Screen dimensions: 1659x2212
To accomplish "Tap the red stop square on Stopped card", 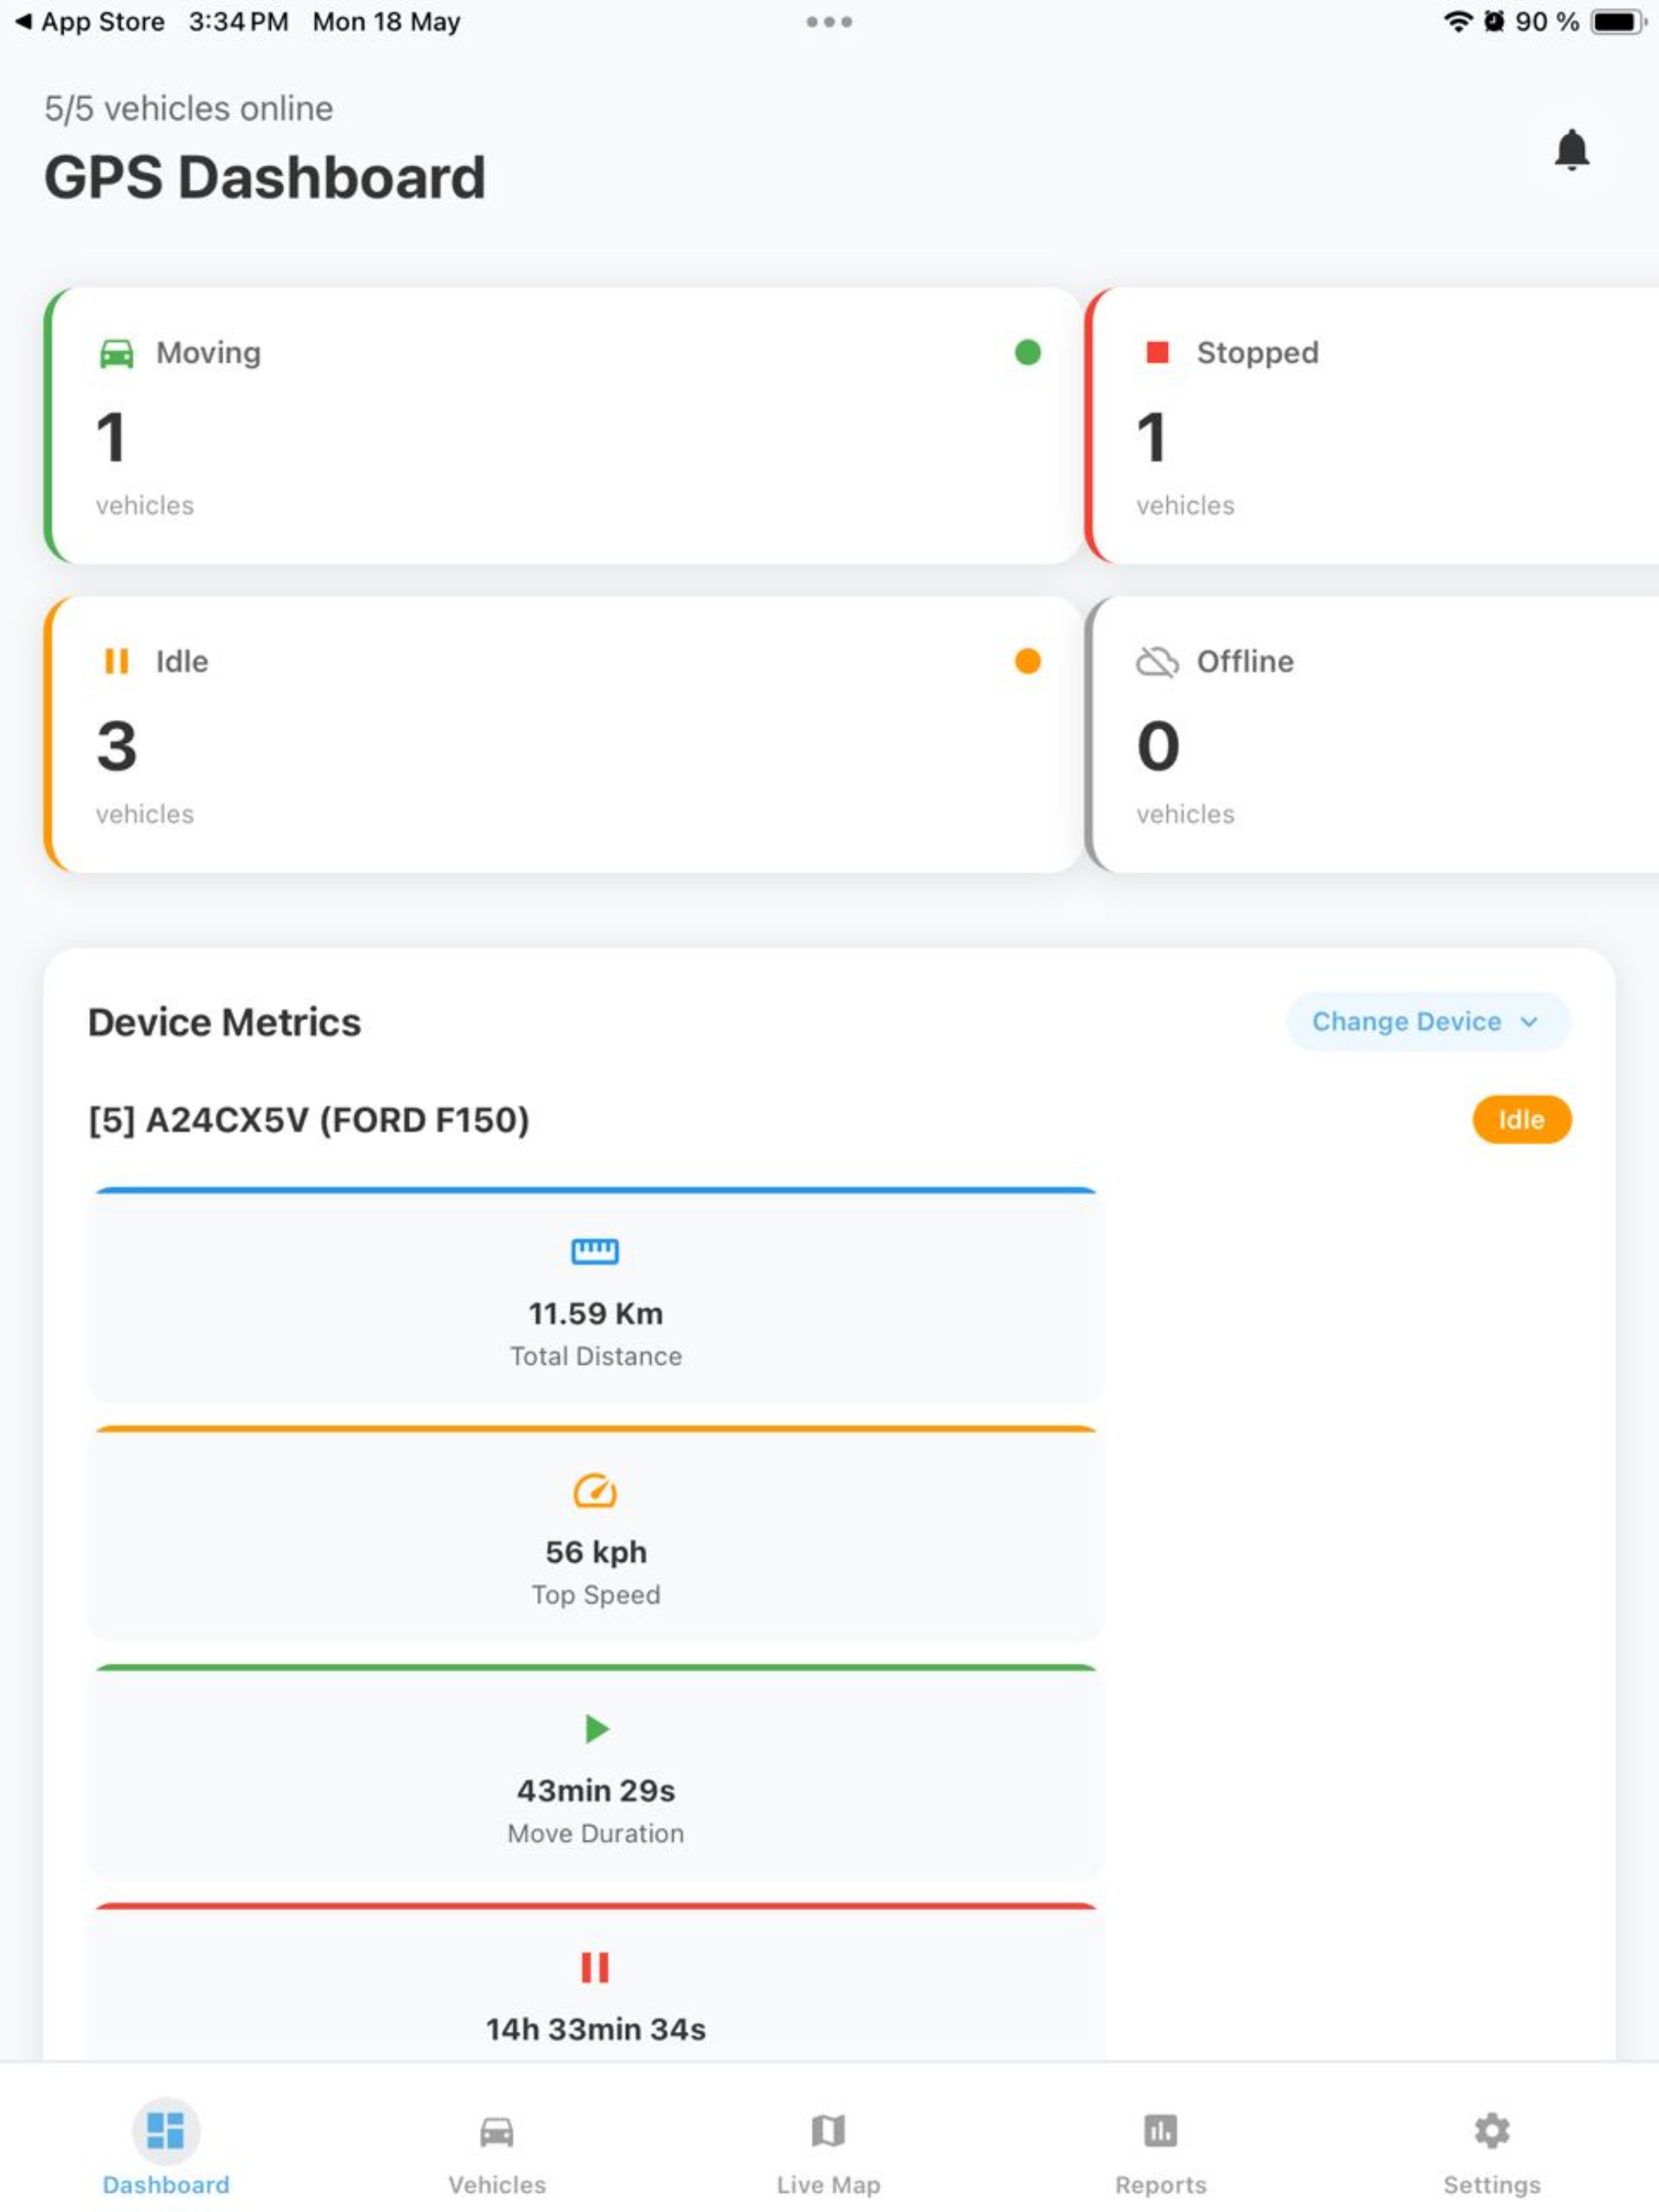I will [1157, 352].
